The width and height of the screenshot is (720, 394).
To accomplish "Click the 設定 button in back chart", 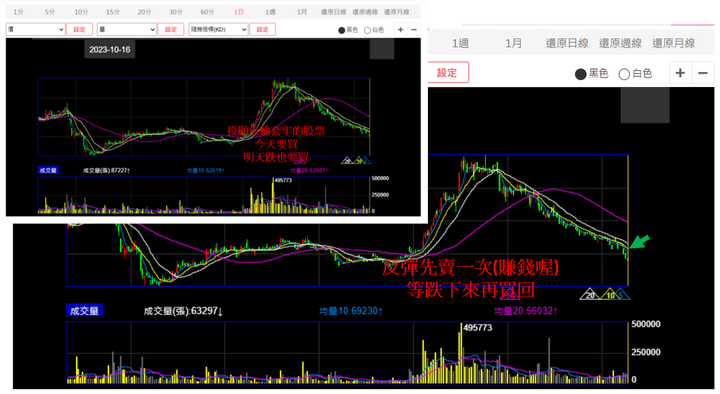I will tap(448, 73).
